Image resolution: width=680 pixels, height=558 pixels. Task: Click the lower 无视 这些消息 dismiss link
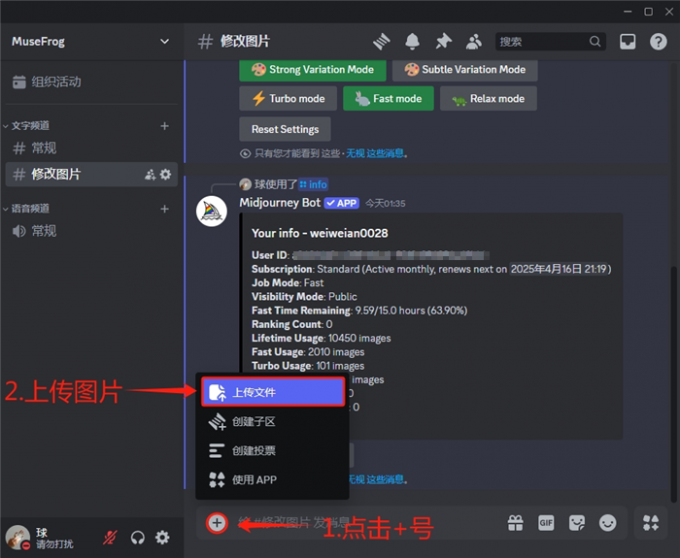[x=377, y=480]
